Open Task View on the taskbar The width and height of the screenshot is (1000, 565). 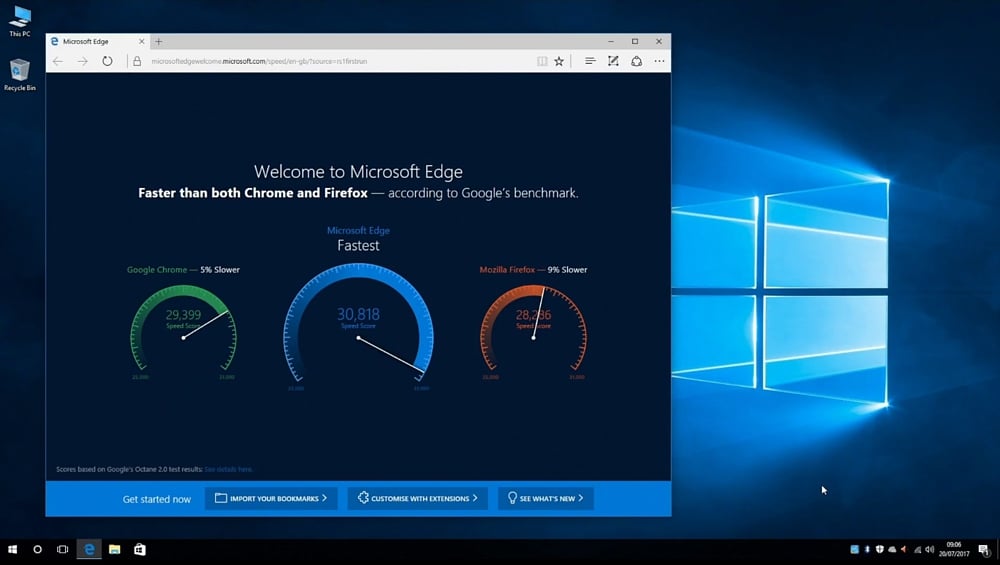pyautogui.click(x=62, y=549)
